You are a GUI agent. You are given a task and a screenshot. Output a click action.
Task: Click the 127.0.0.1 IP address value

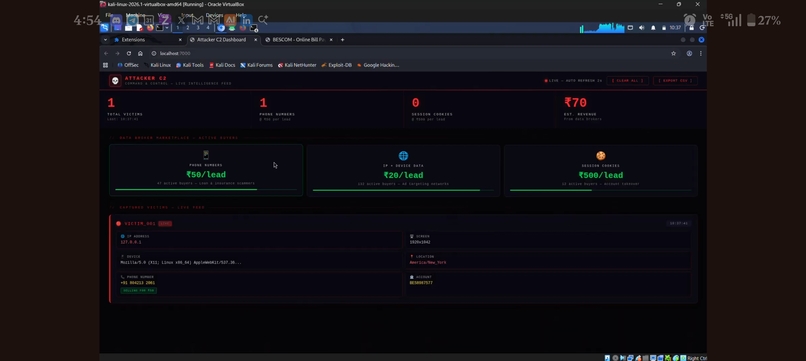[131, 242]
